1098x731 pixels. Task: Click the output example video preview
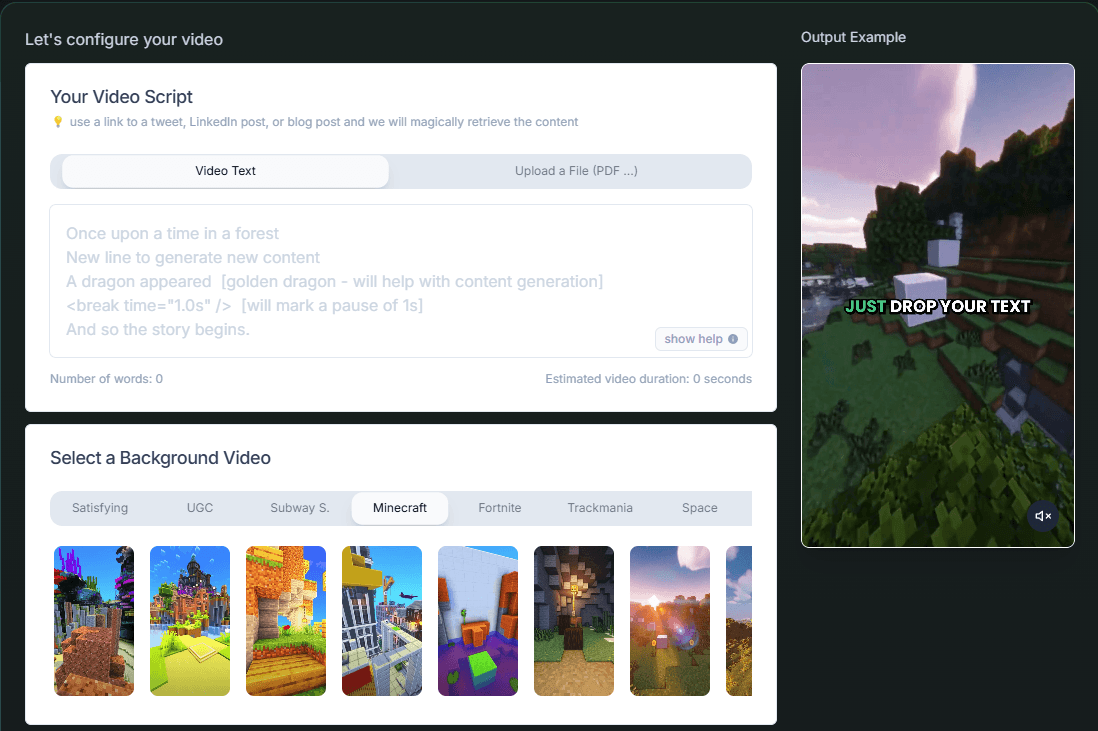click(938, 305)
